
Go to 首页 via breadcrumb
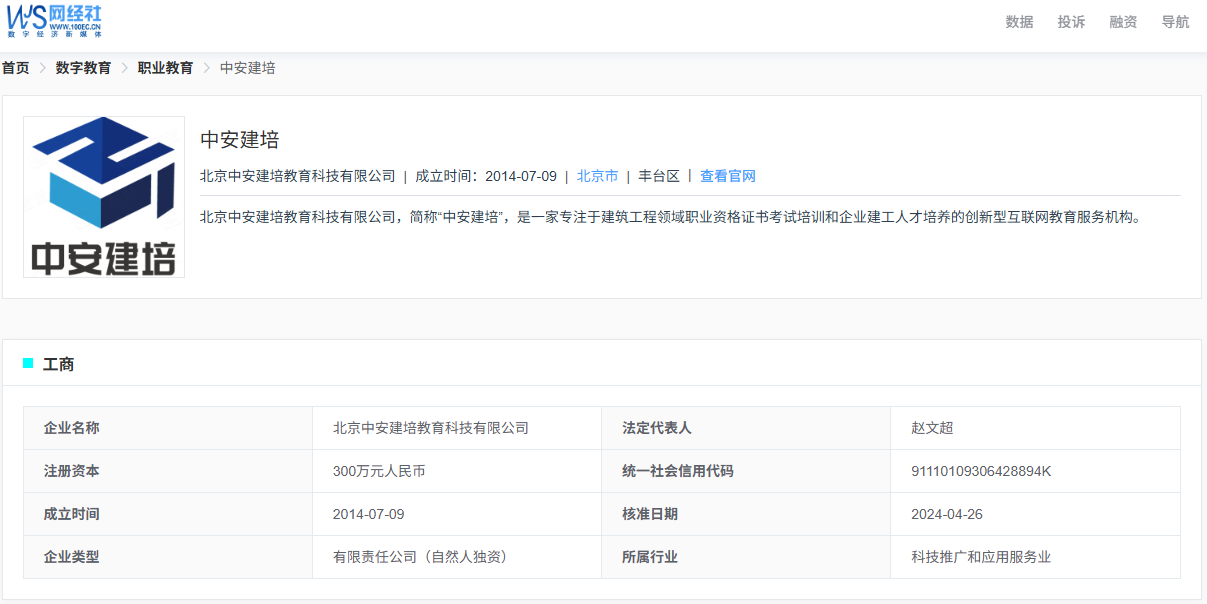tap(15, 68)
